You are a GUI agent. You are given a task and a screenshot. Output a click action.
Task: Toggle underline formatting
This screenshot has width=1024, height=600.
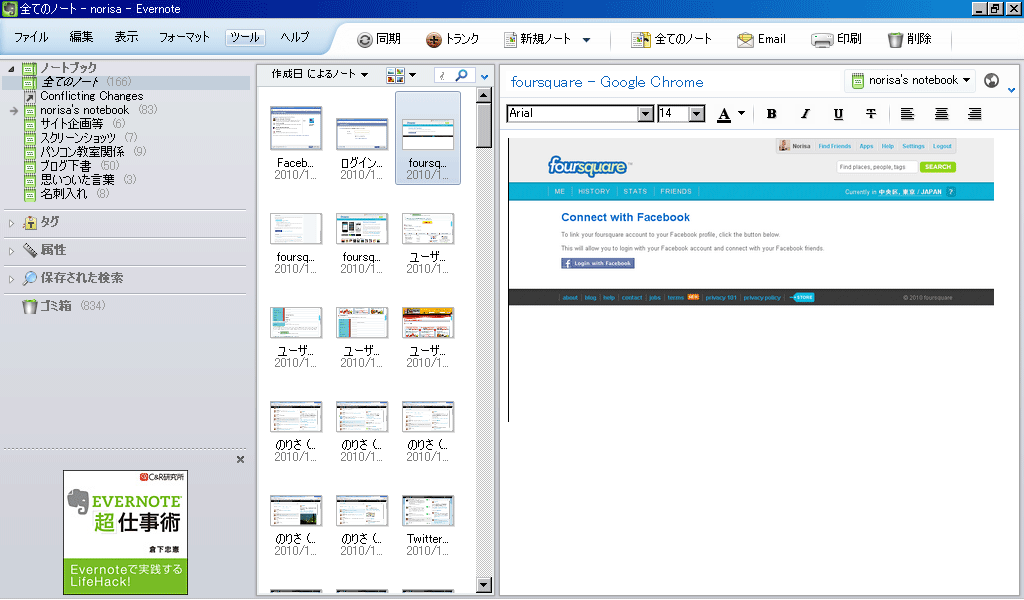pos(838,114)
